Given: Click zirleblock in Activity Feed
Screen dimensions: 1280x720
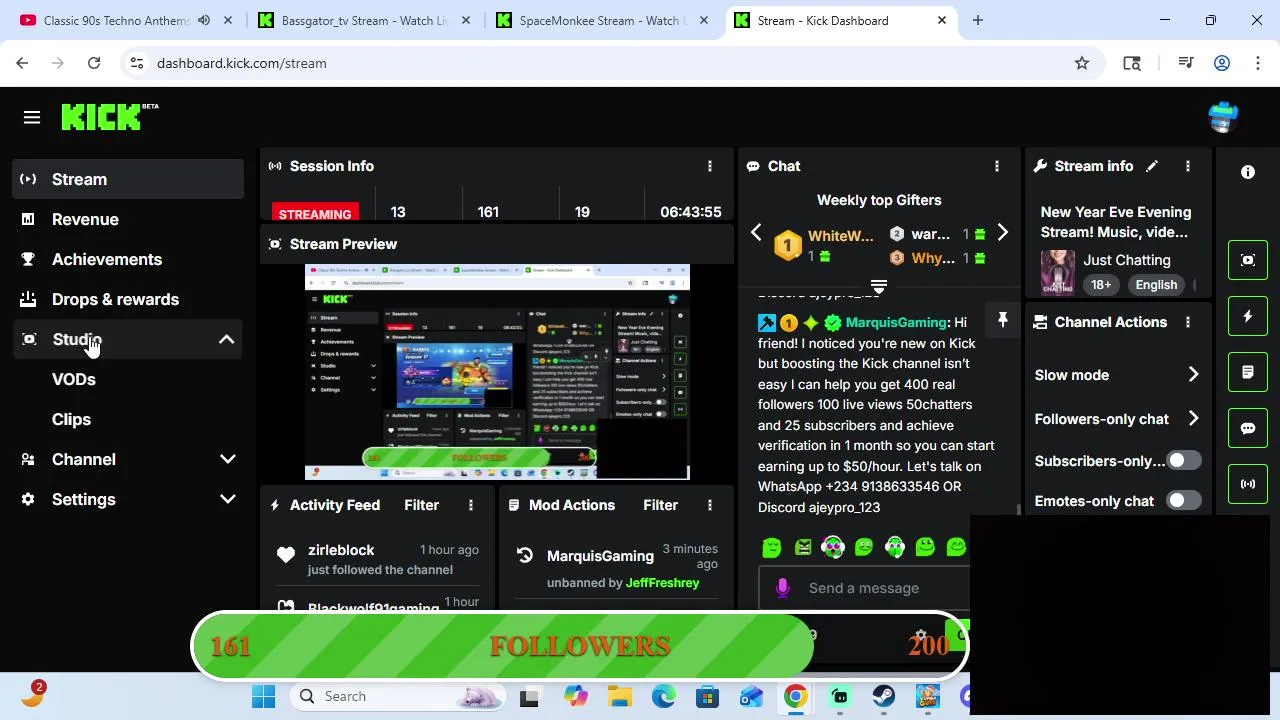Looking at the screenshot, I should point(341,550).
